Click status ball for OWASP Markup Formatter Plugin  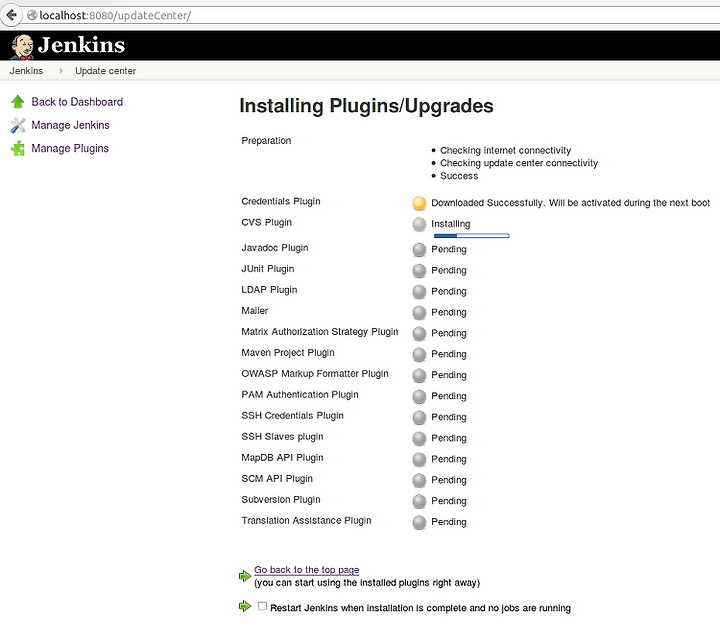[x=419, y=376]
